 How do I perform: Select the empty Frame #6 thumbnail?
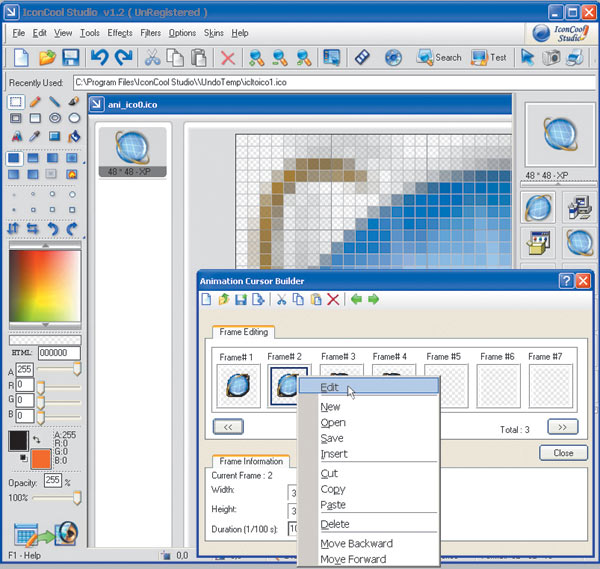498,386
